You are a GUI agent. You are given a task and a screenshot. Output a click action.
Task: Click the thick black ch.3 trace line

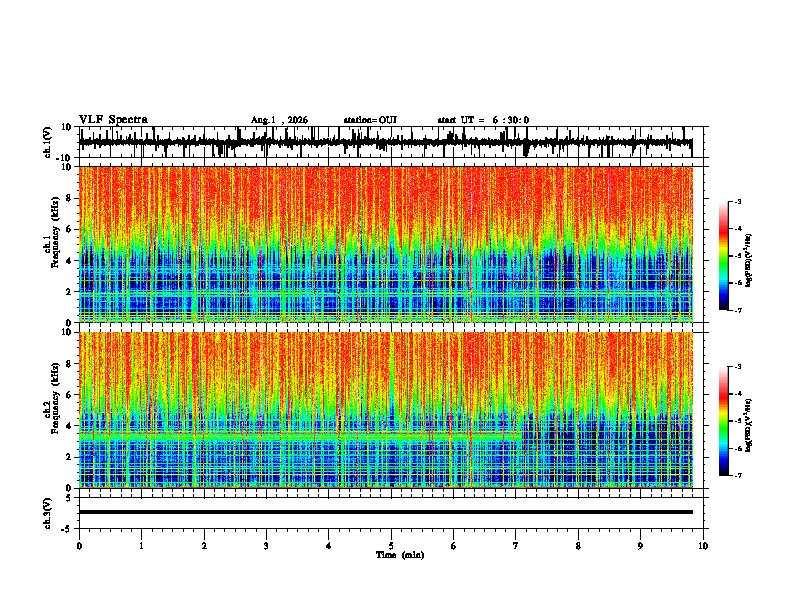(x=386, y=512)
